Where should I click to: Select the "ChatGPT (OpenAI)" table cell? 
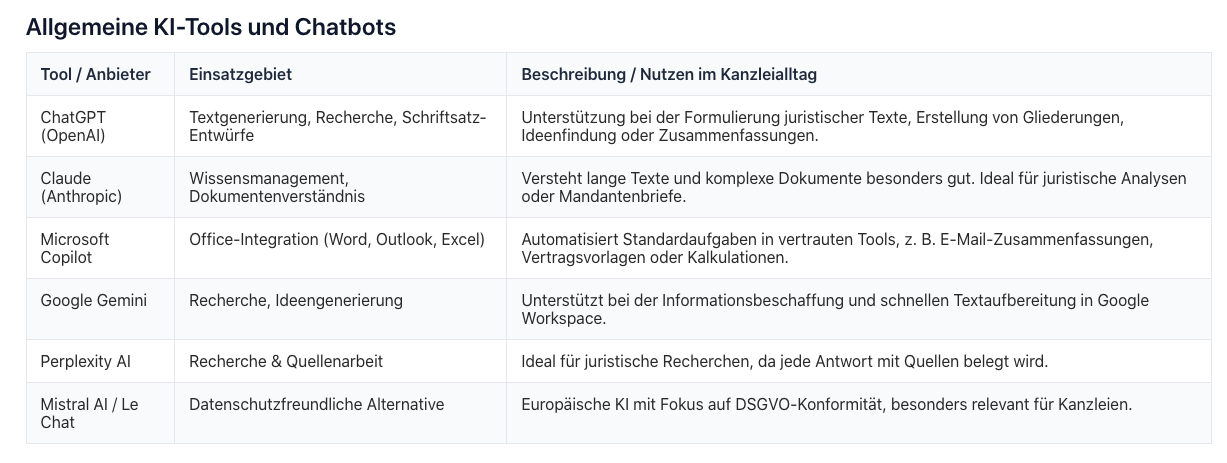click(73, 126)
